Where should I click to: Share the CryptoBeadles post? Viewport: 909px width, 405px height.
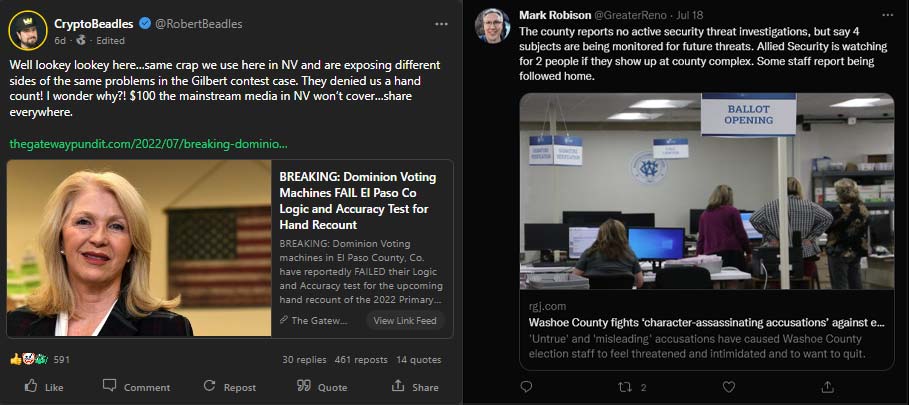(398, 385)
